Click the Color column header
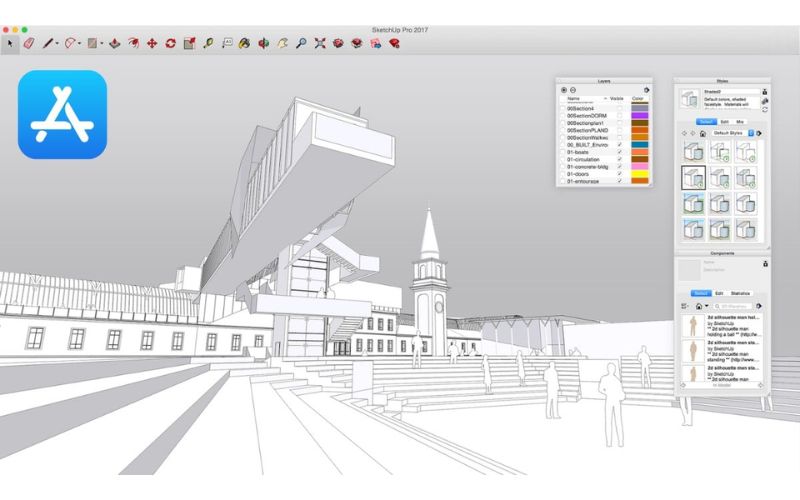Viewport: 800px width, 500px height. [x=638, y=98]
